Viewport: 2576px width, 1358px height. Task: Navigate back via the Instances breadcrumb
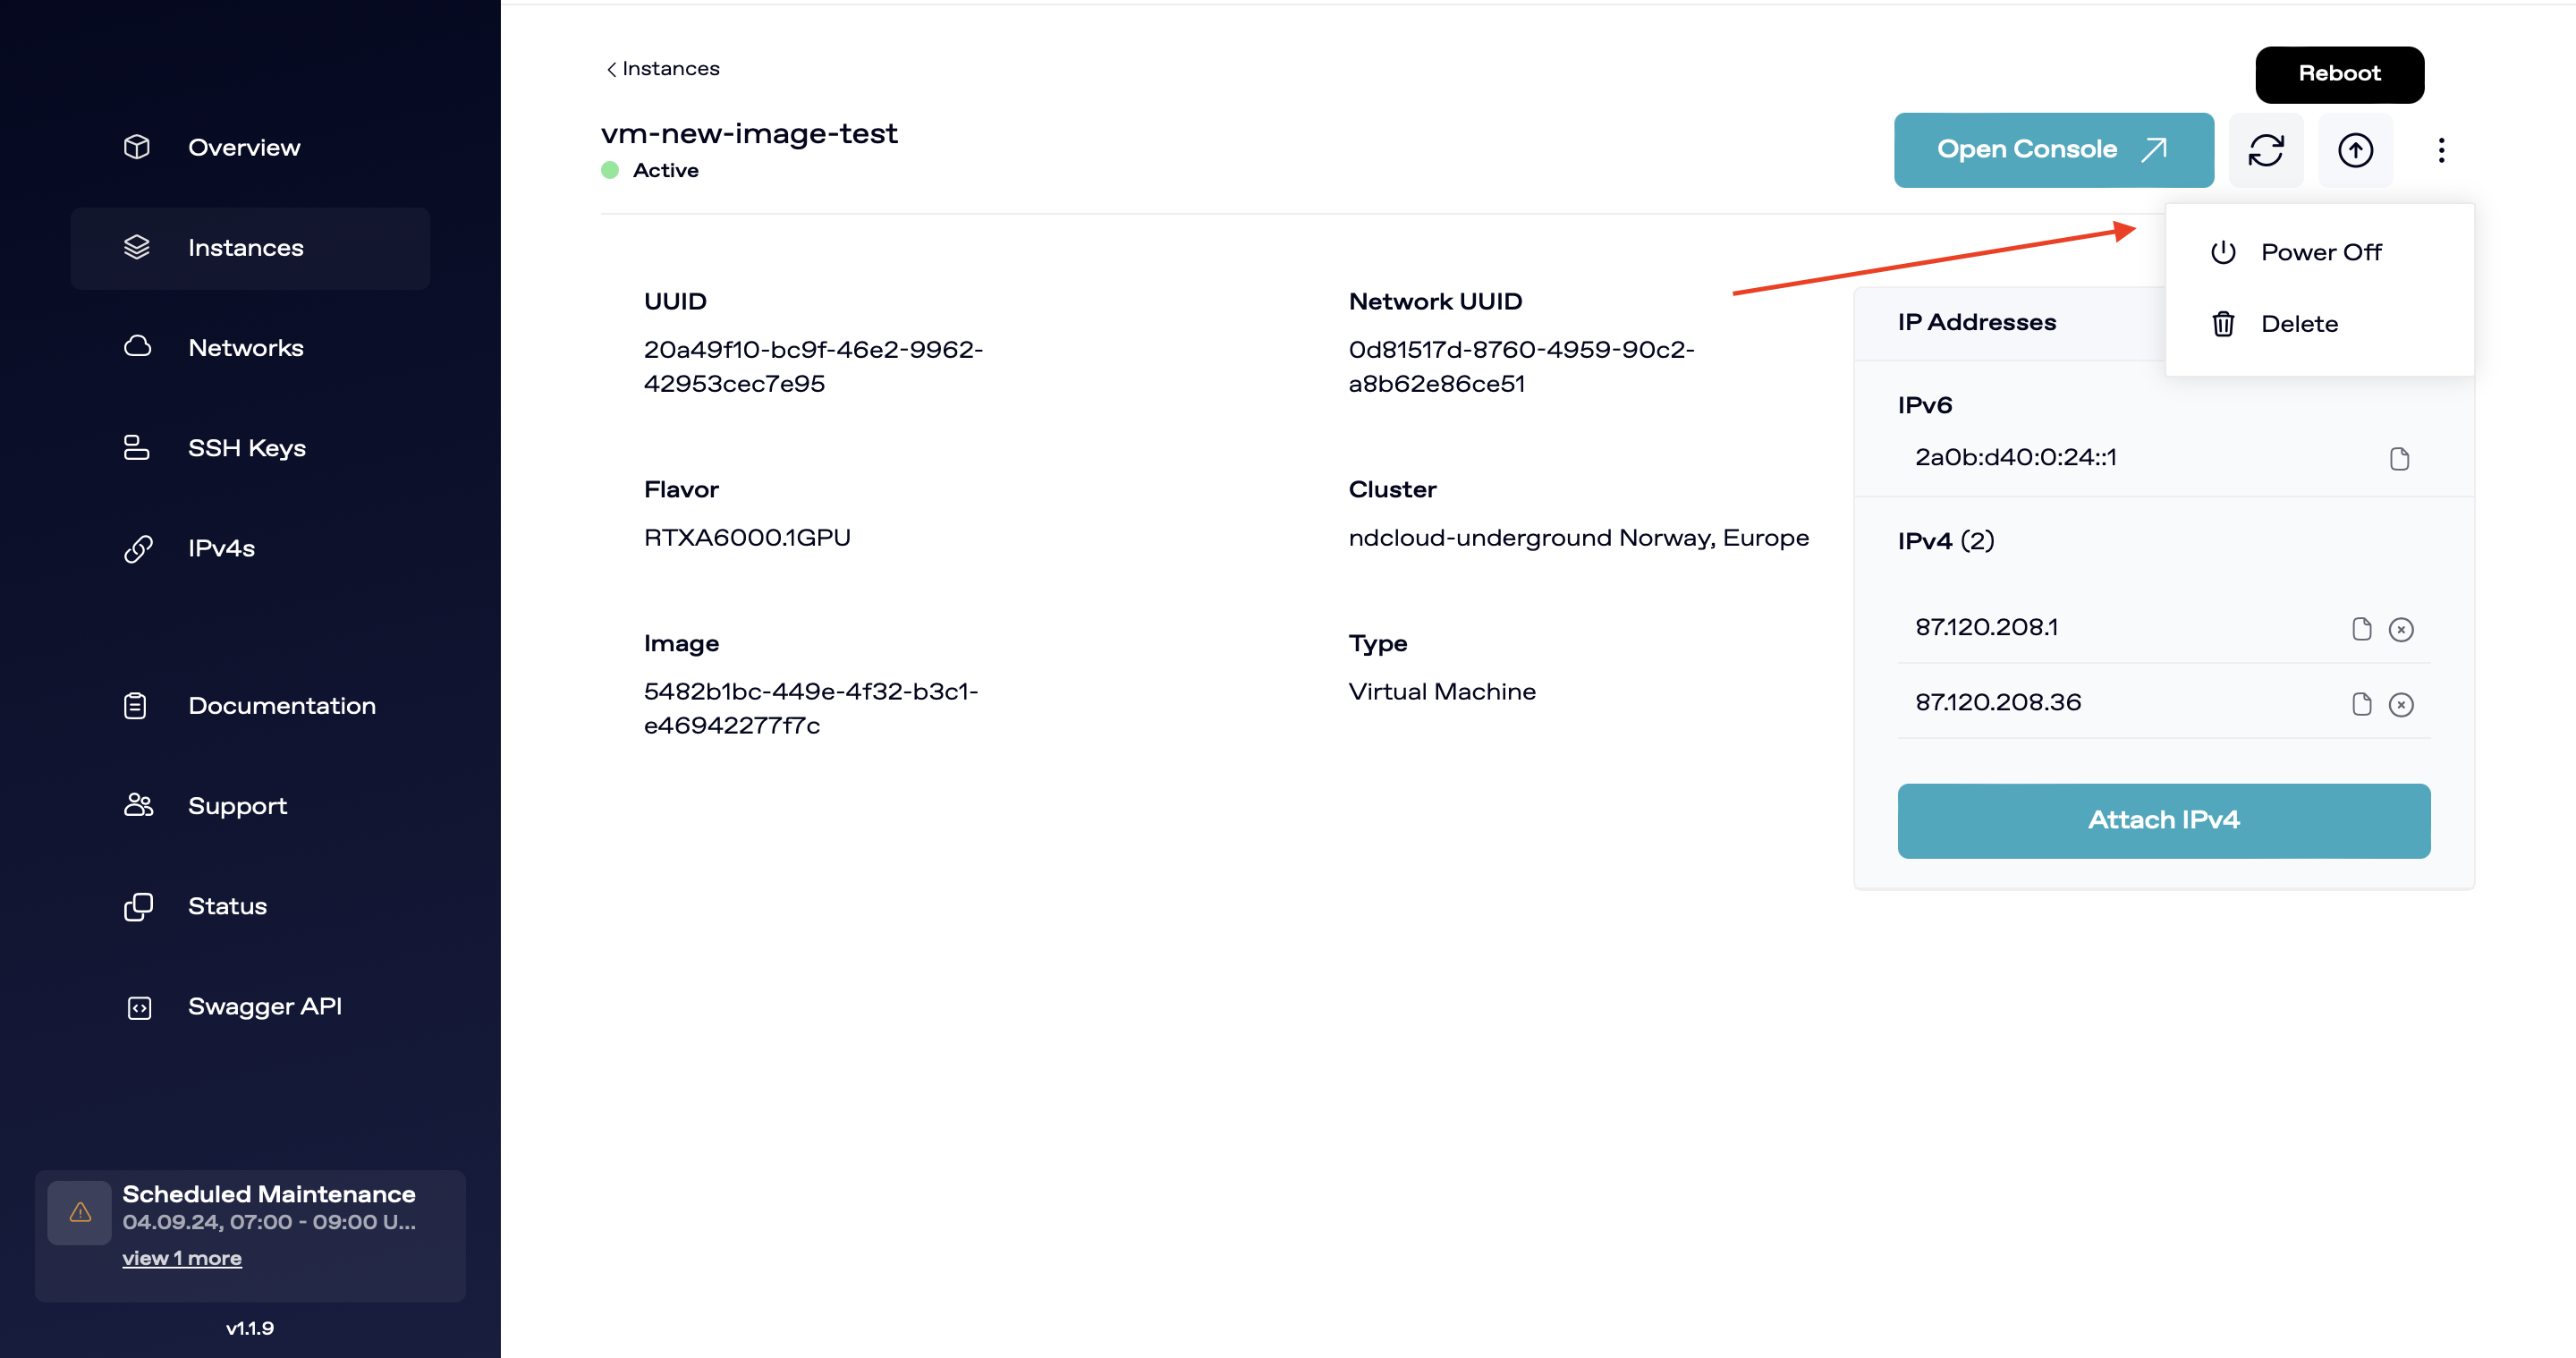[x=663, y=68]
